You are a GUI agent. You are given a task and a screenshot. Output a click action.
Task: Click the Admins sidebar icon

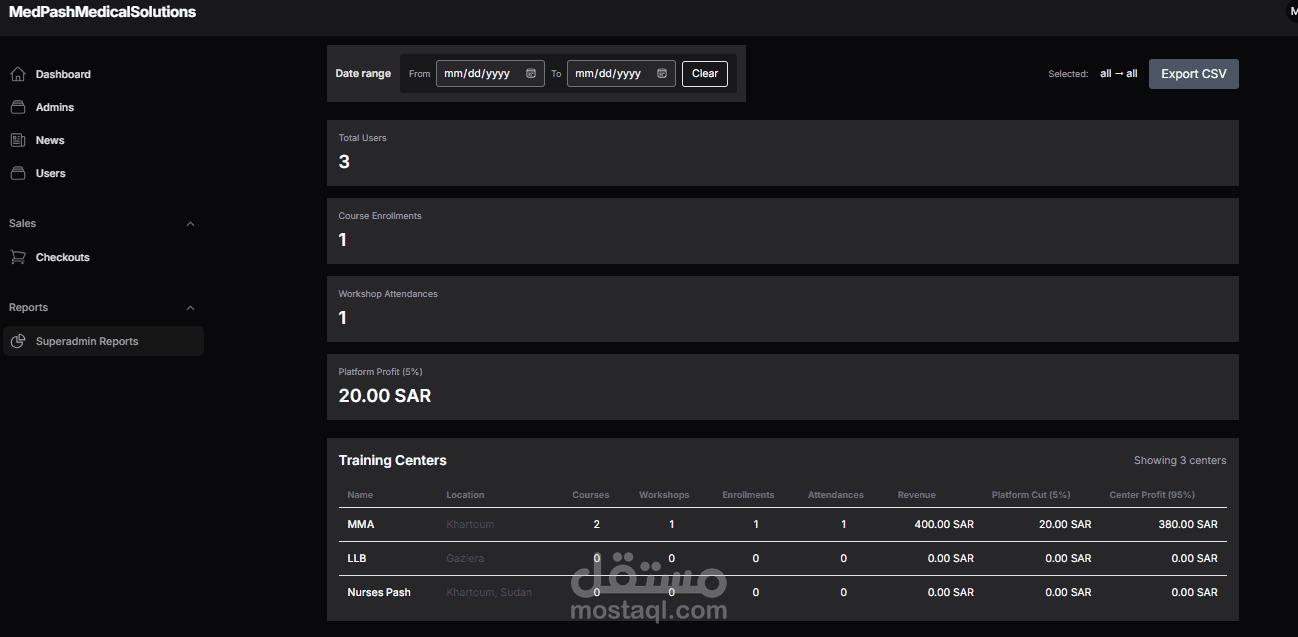(x=18, y=107)
